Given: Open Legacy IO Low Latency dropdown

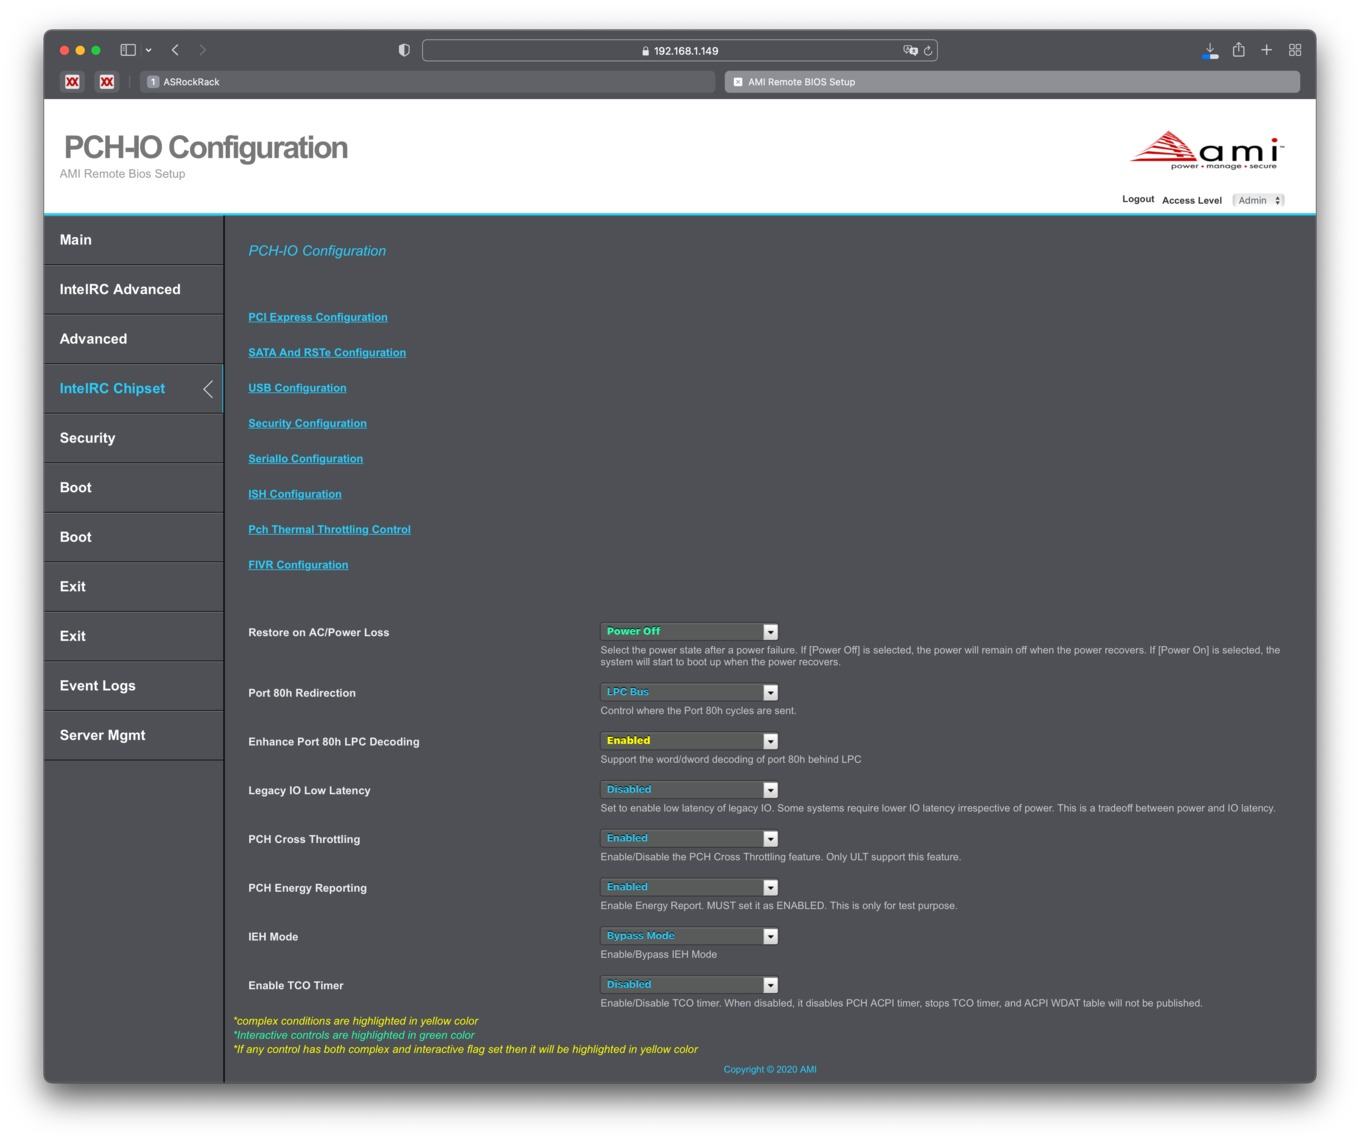Looking at the screenshot, I should [x=689, y=790].
